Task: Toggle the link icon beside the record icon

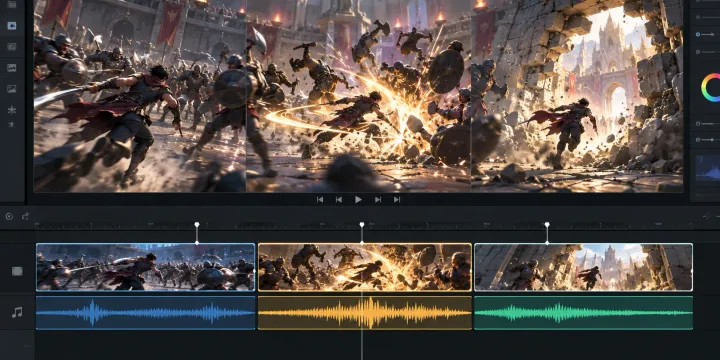Action: [25, 216]
